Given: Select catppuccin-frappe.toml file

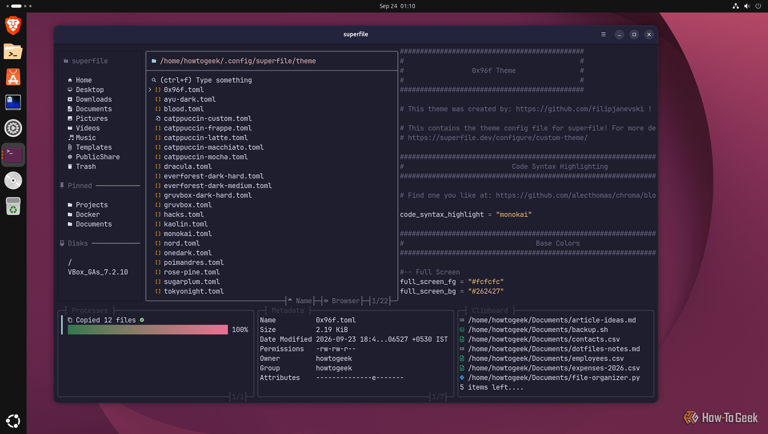Looking at the screenshot, I should coord(208,128).
